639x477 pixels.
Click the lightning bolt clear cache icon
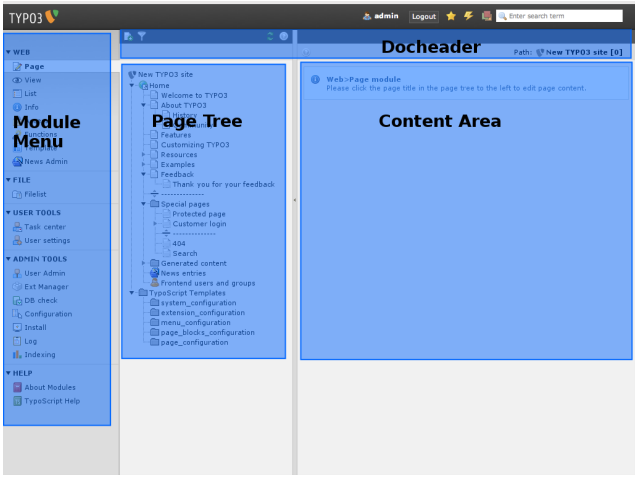pos(468,16)
